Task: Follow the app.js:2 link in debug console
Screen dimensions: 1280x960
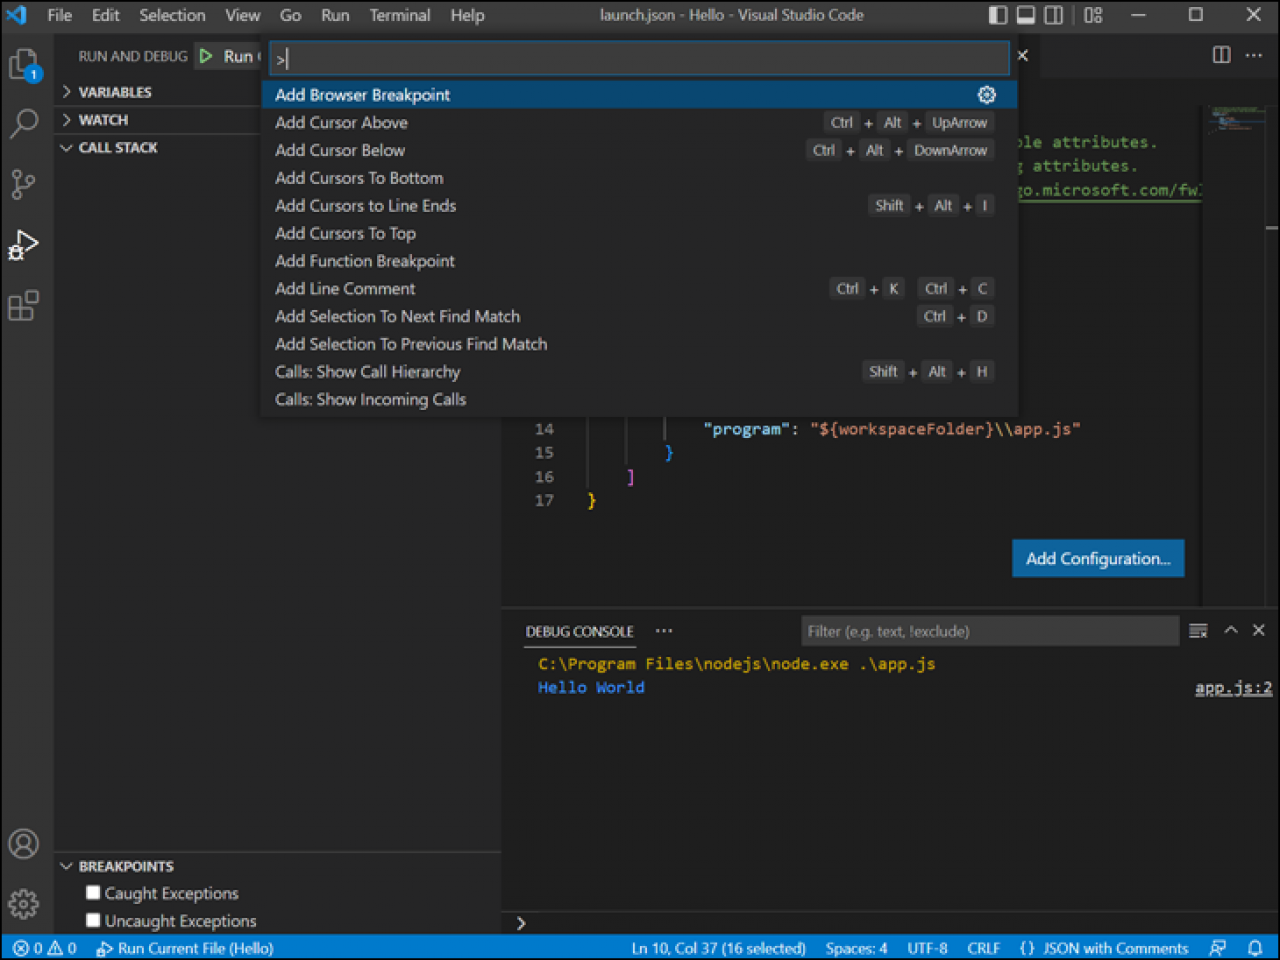Action: [1233, 687]
